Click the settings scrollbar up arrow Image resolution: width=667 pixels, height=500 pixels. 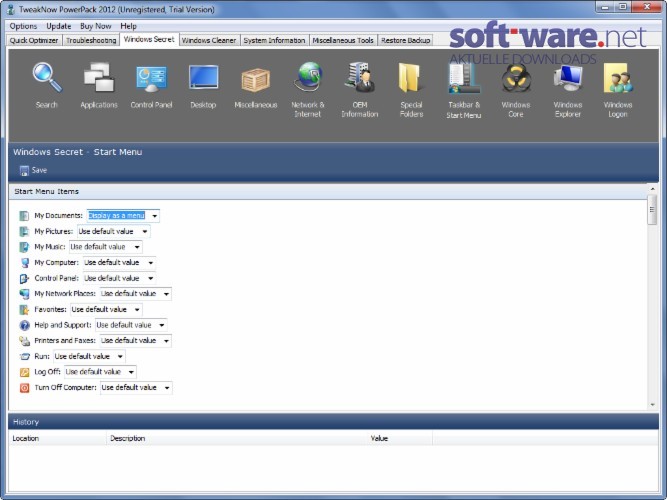[x=653, y=189]
